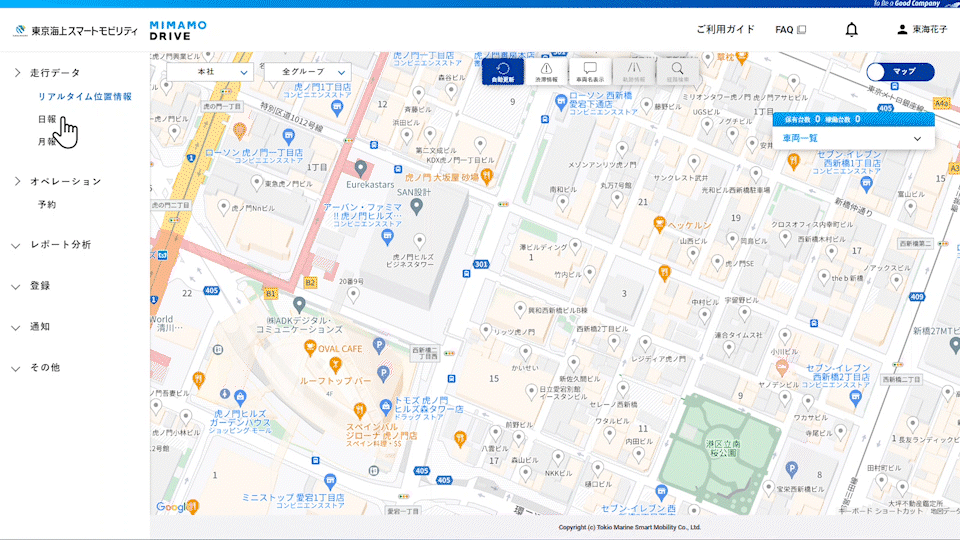
Task: Open the notification bell
Action: point(852,29)
